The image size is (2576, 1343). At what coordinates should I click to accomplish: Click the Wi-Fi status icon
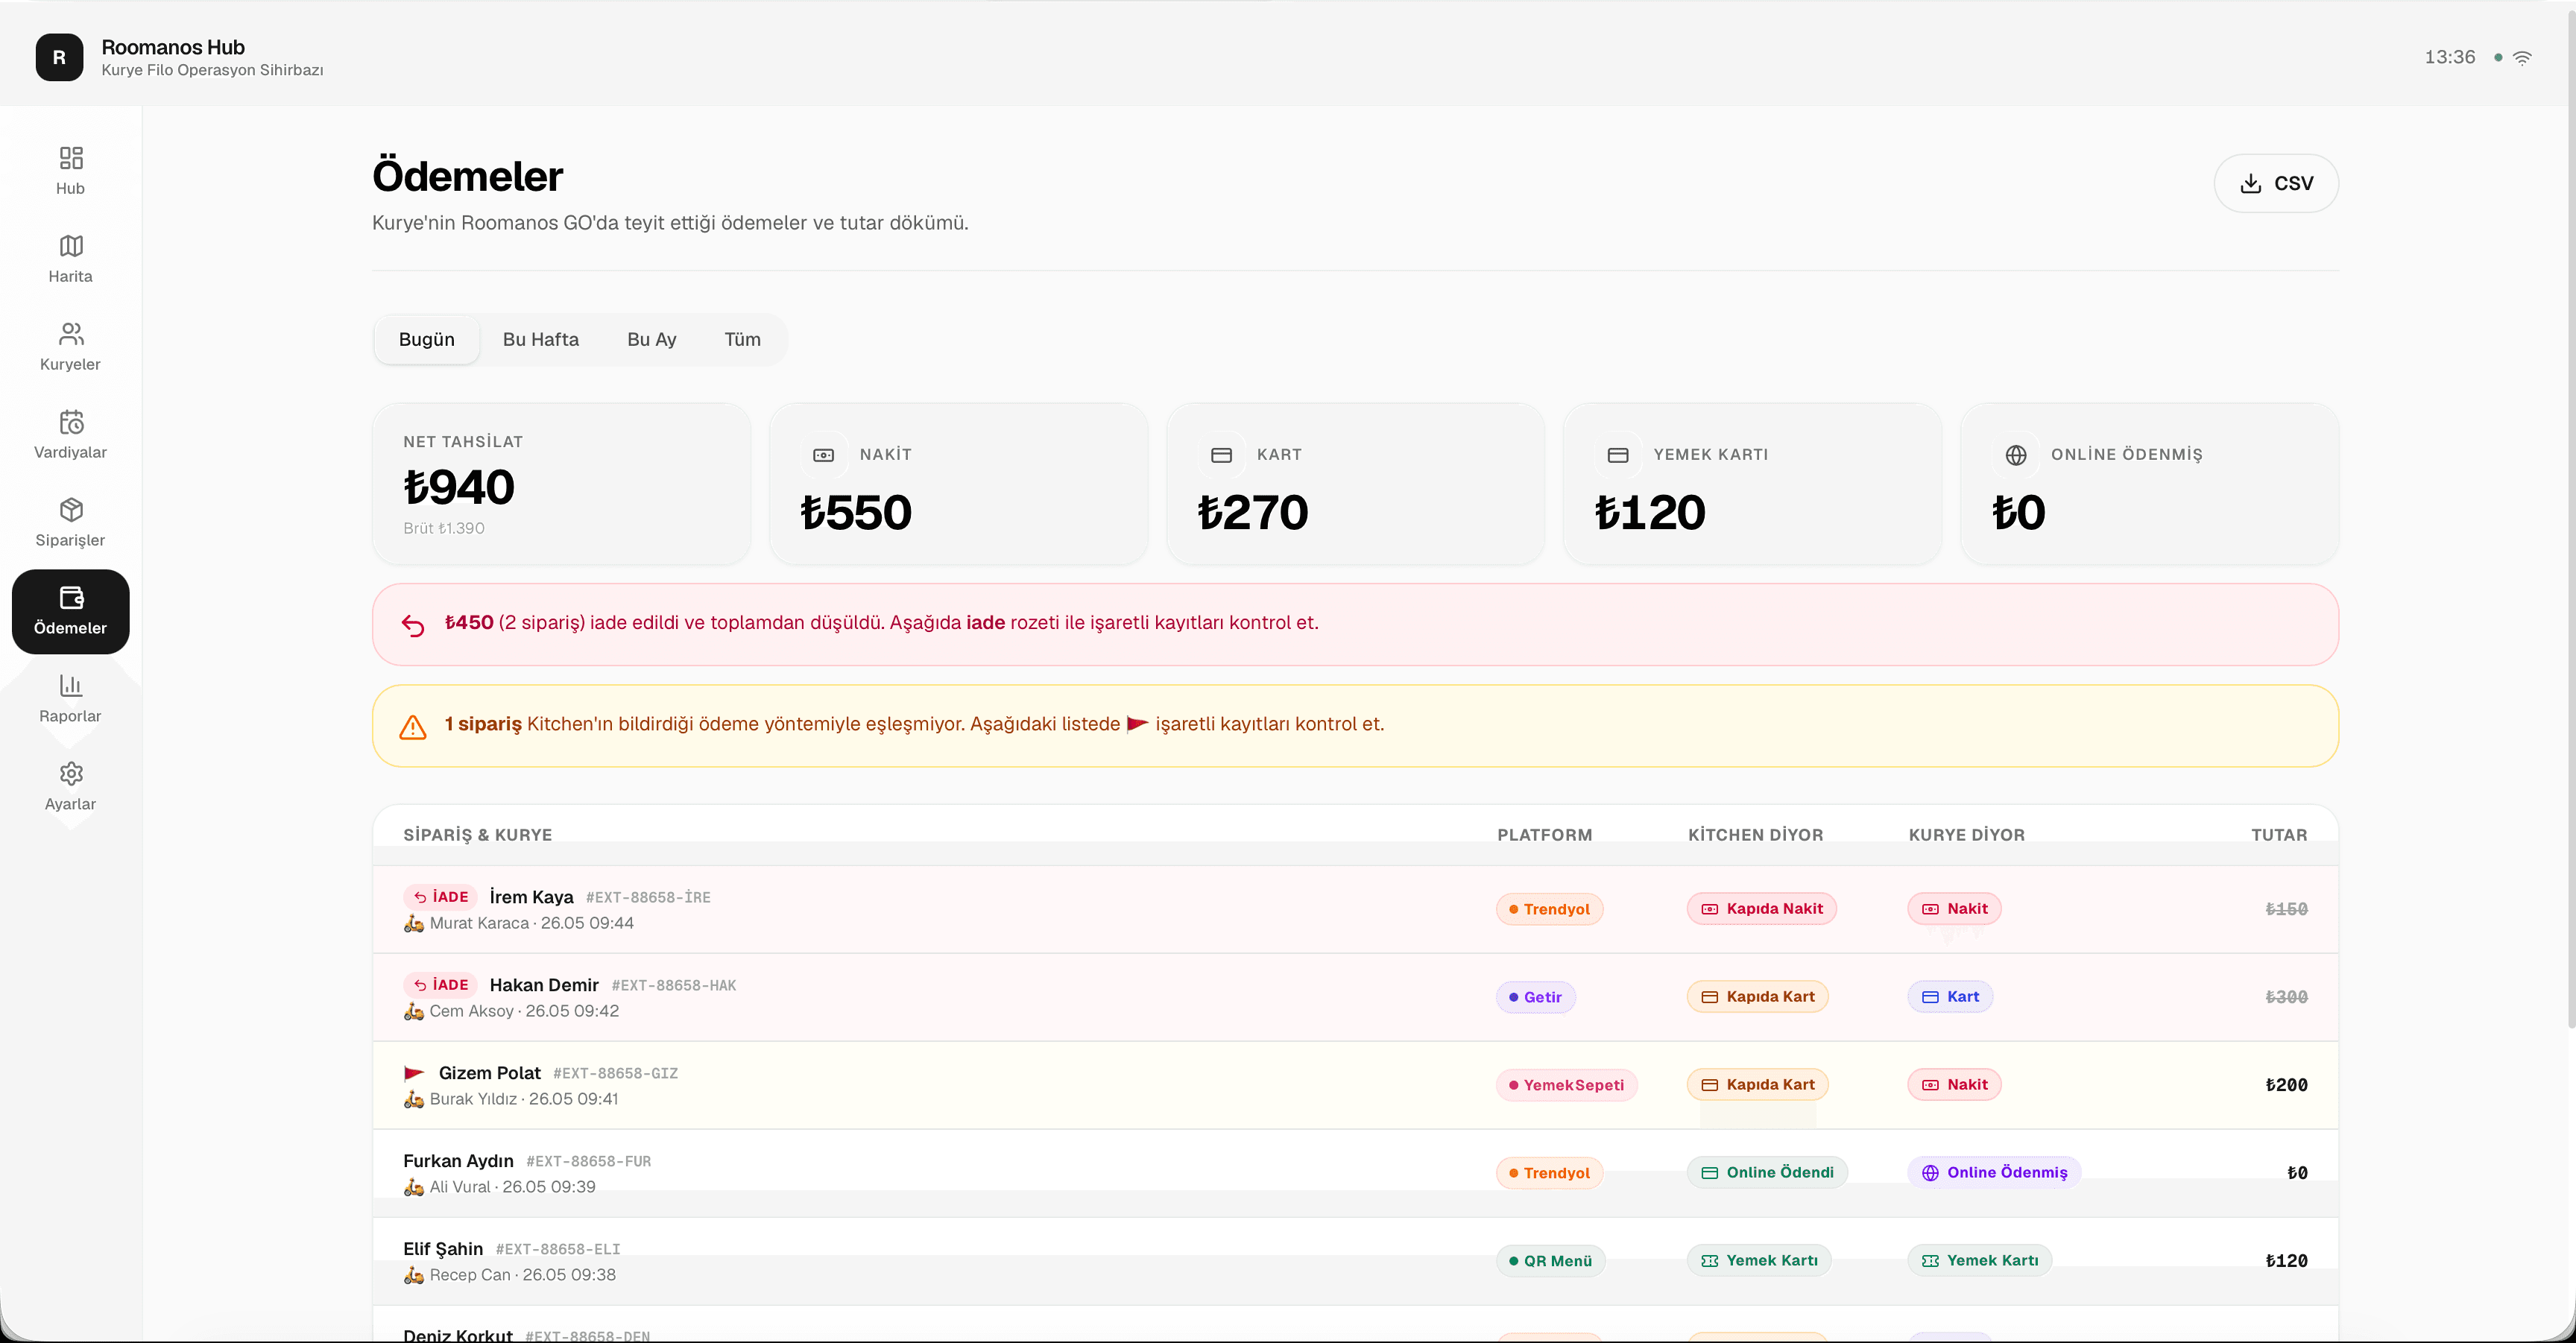coord(2523,58)
